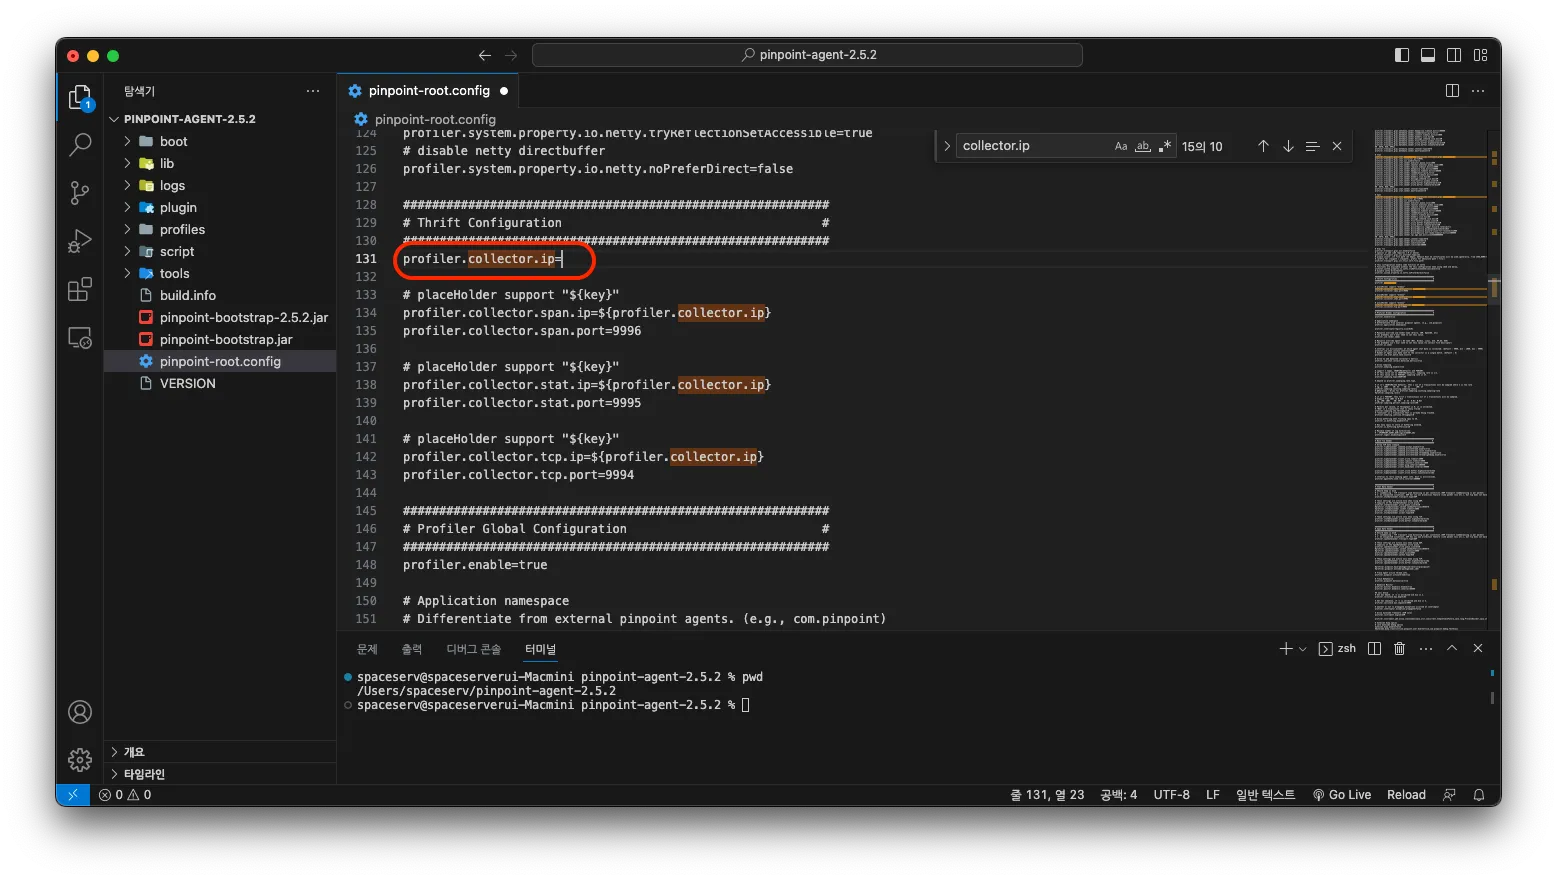Go forward with the navigation arrow
Viewport: 1557px width, 880px height.
(x=511, y=56)
